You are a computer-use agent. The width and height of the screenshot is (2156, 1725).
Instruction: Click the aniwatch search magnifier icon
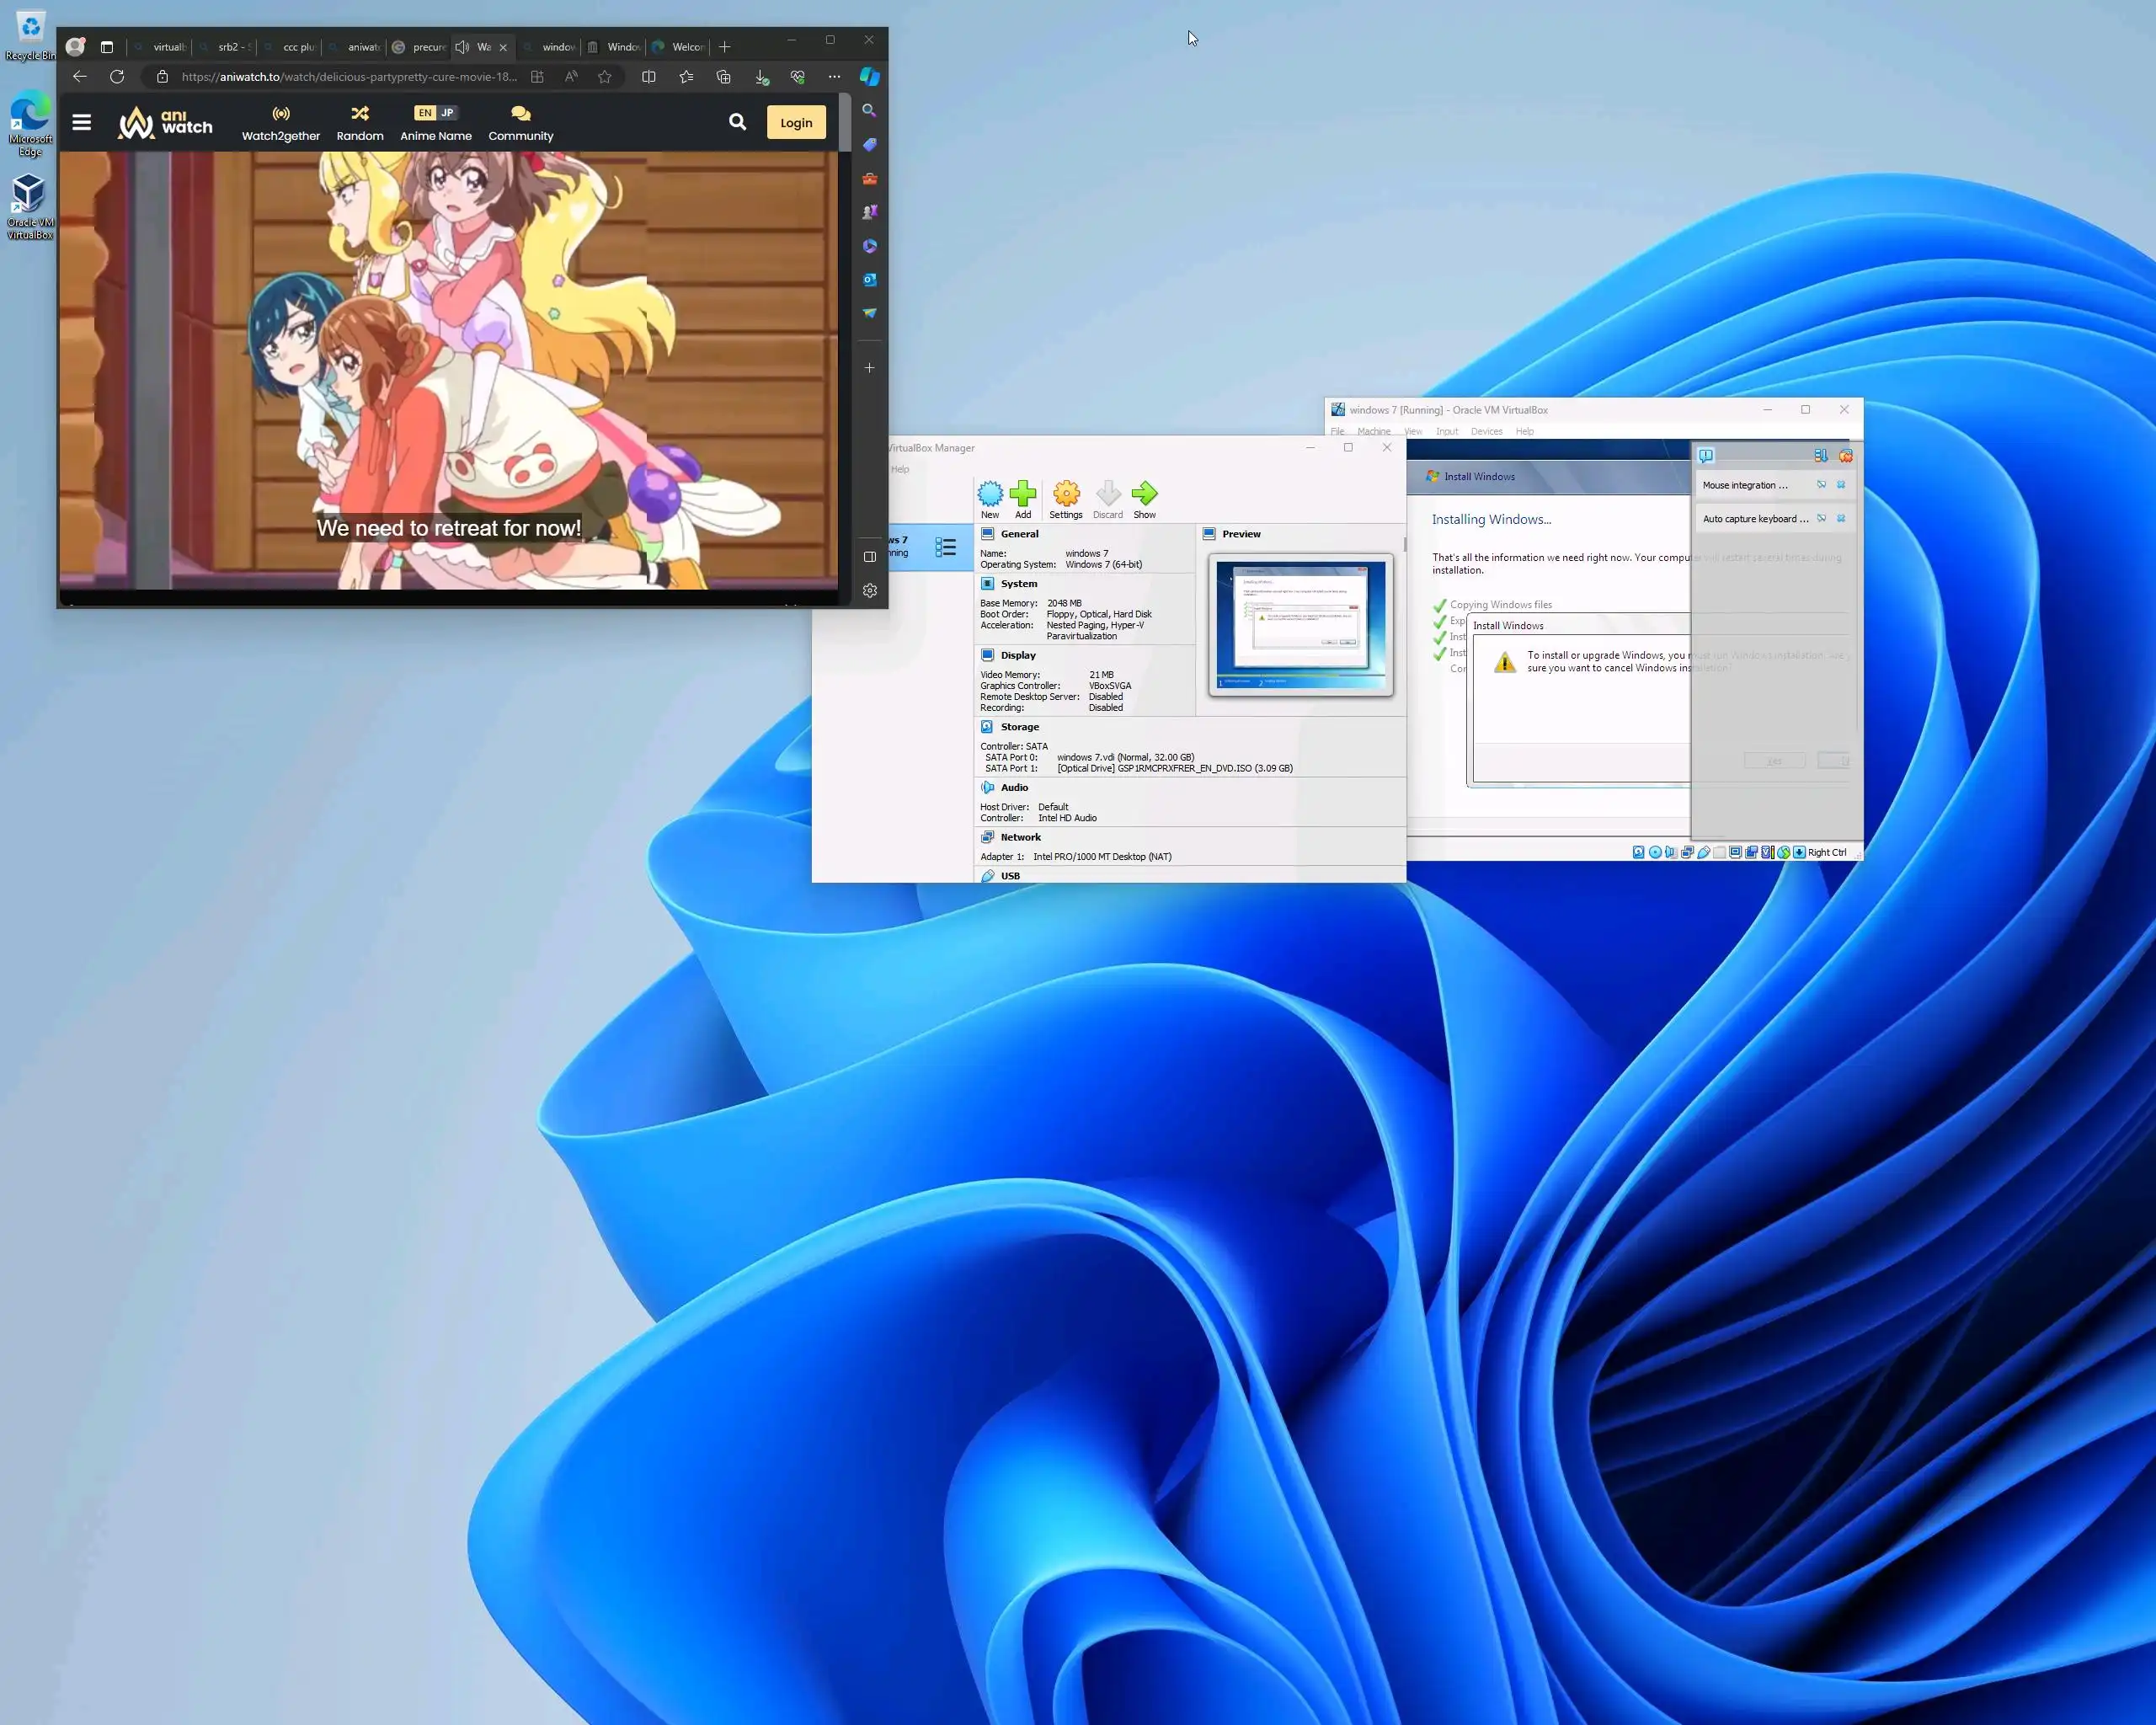[x=737, y=122]
